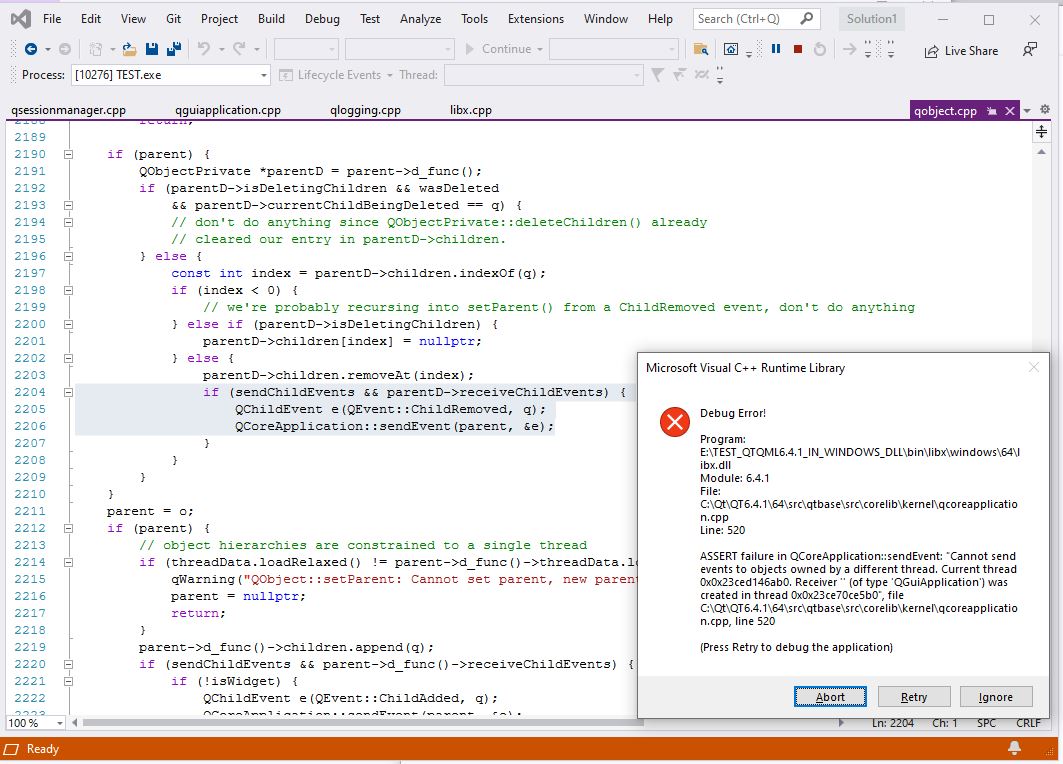Open the Analyze menu

click(x=420, y=19)
